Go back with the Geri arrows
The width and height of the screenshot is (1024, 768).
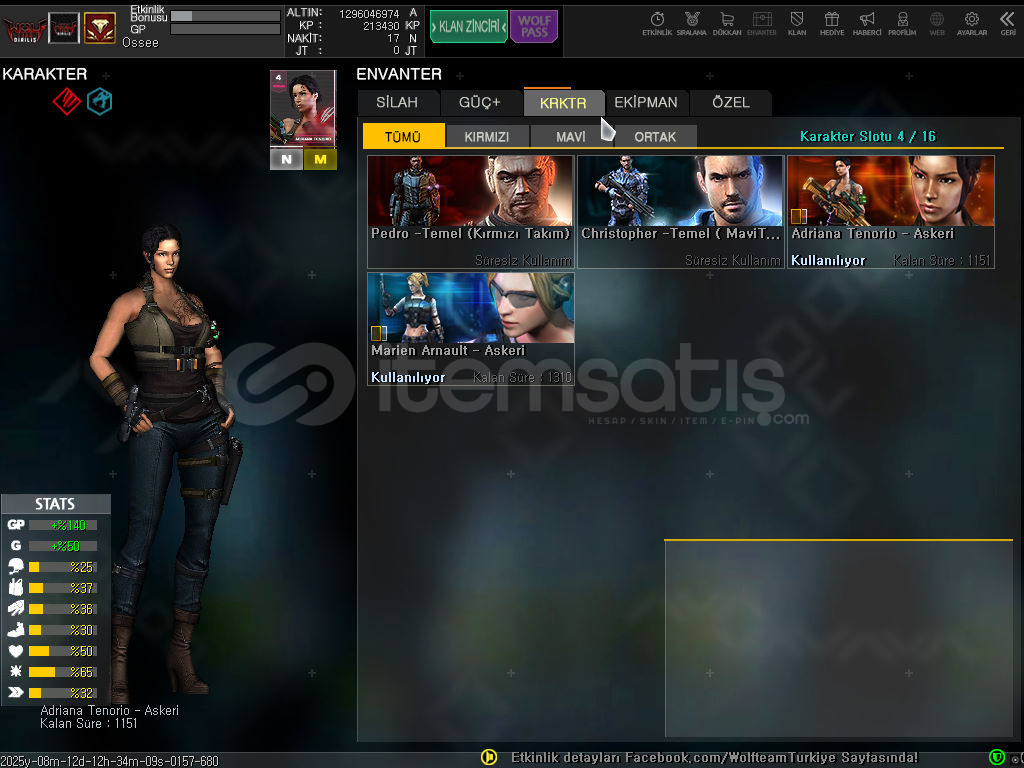tap(1008, 24)
